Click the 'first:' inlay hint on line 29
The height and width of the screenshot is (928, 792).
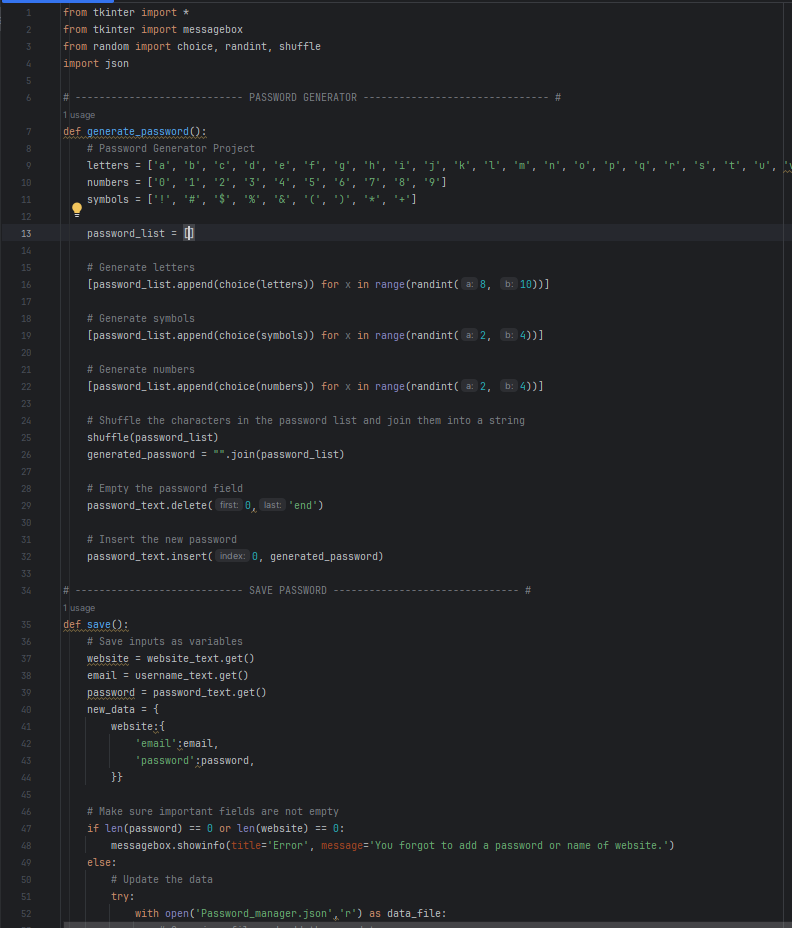pyautogui.click(x=229, y=506)
